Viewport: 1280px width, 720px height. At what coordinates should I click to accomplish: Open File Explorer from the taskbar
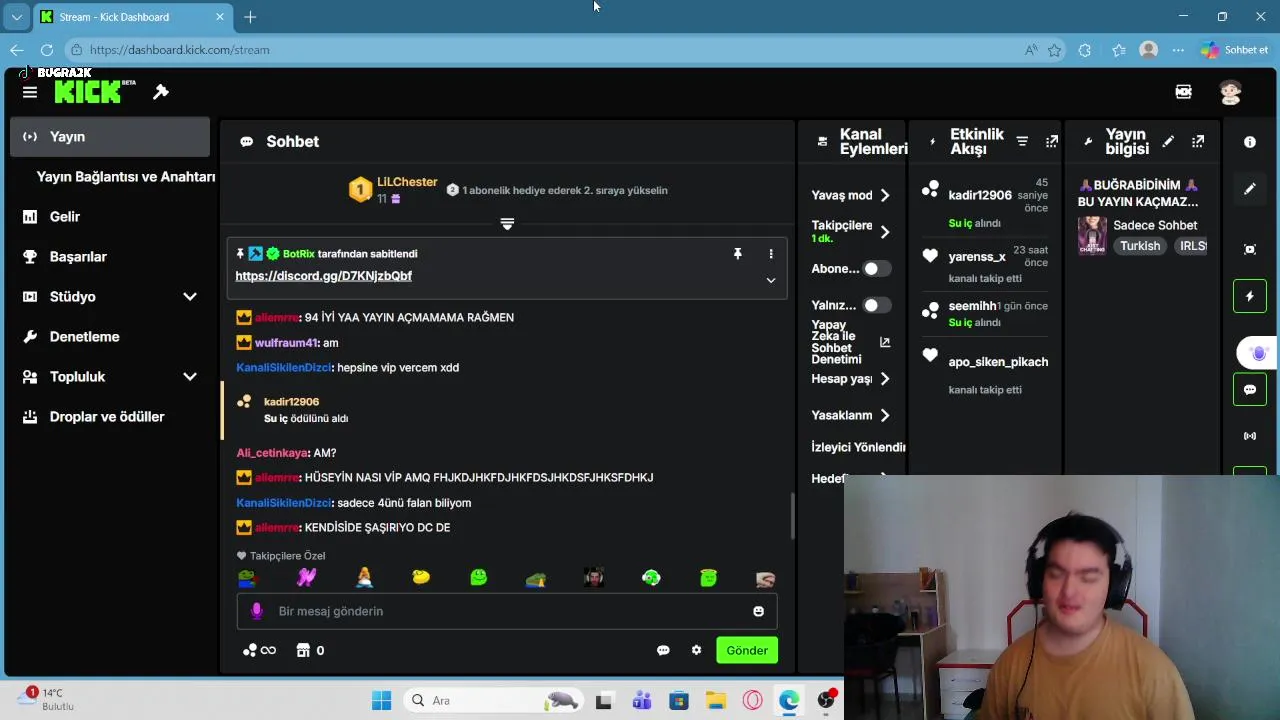[715, 700]
